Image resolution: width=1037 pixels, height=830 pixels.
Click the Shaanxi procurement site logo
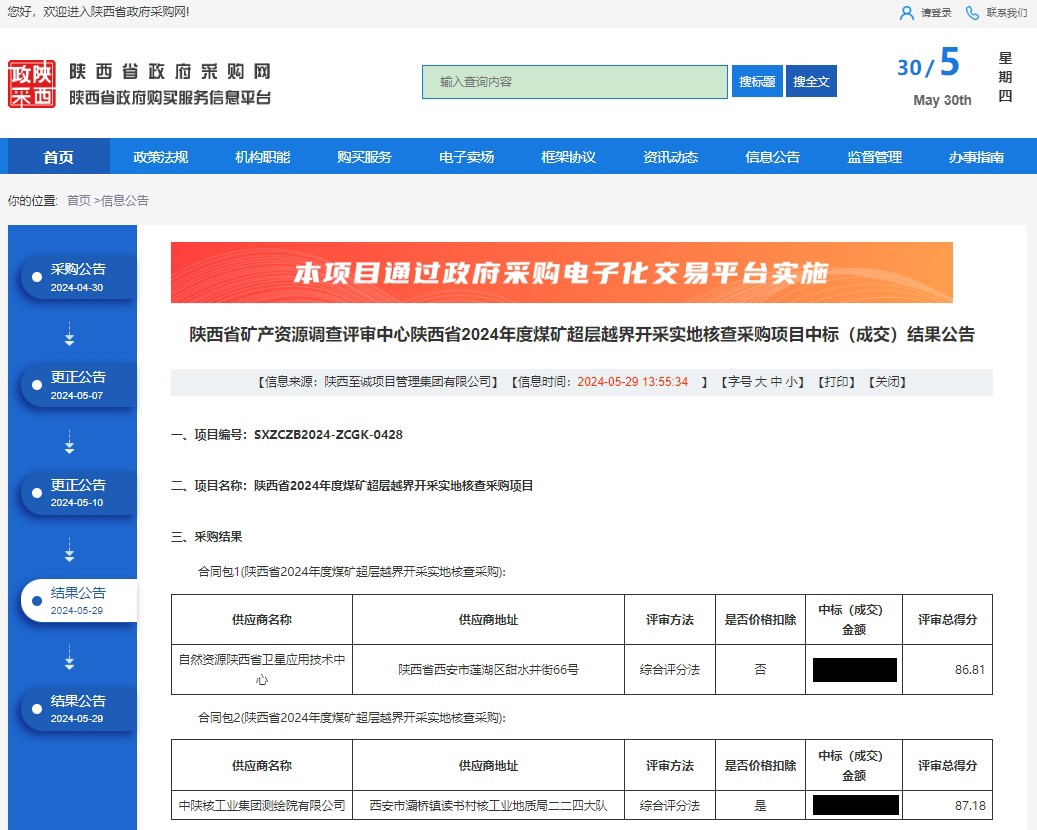pos(32,84)
